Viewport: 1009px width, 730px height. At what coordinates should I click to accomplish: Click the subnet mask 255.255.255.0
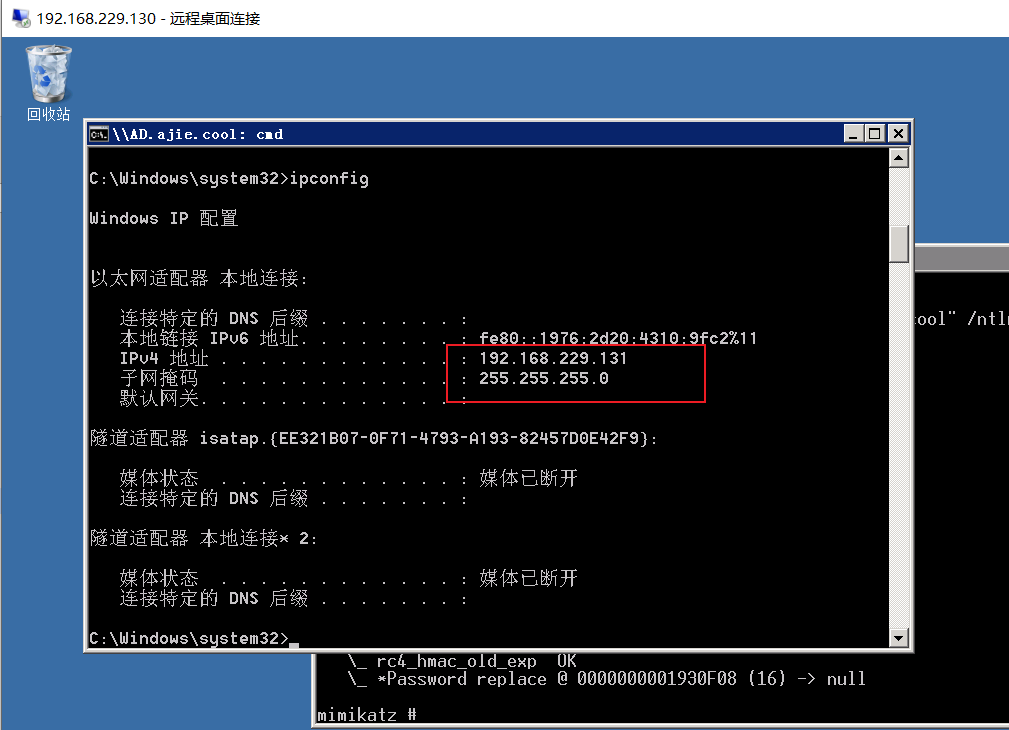click(544, 379)
